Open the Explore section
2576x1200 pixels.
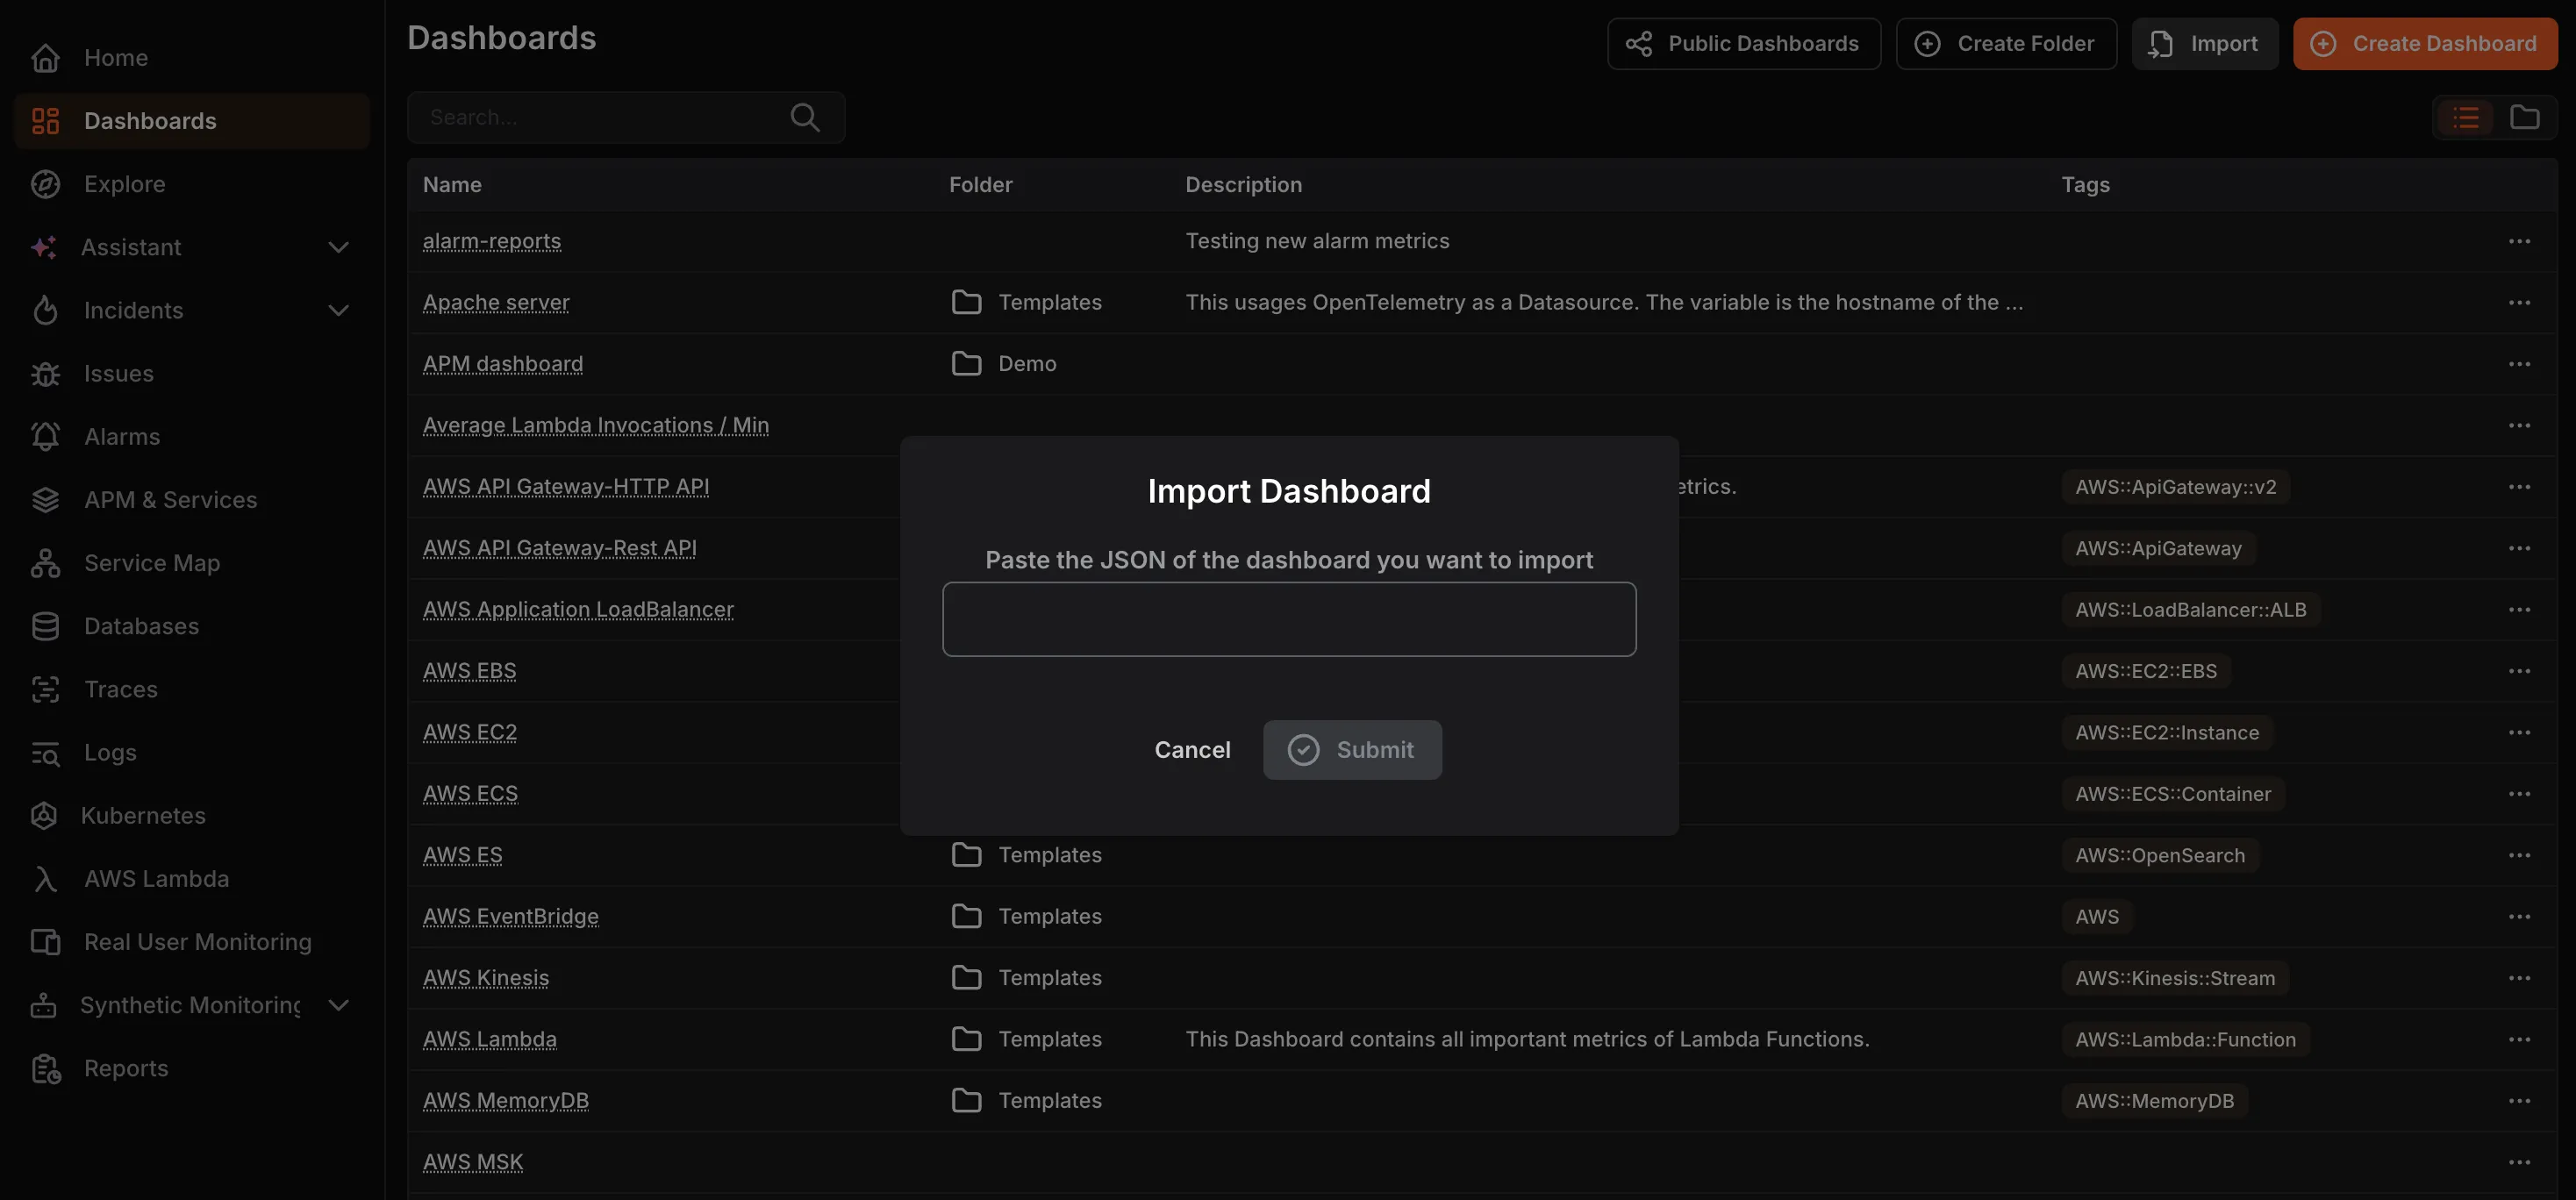point(192,184)
